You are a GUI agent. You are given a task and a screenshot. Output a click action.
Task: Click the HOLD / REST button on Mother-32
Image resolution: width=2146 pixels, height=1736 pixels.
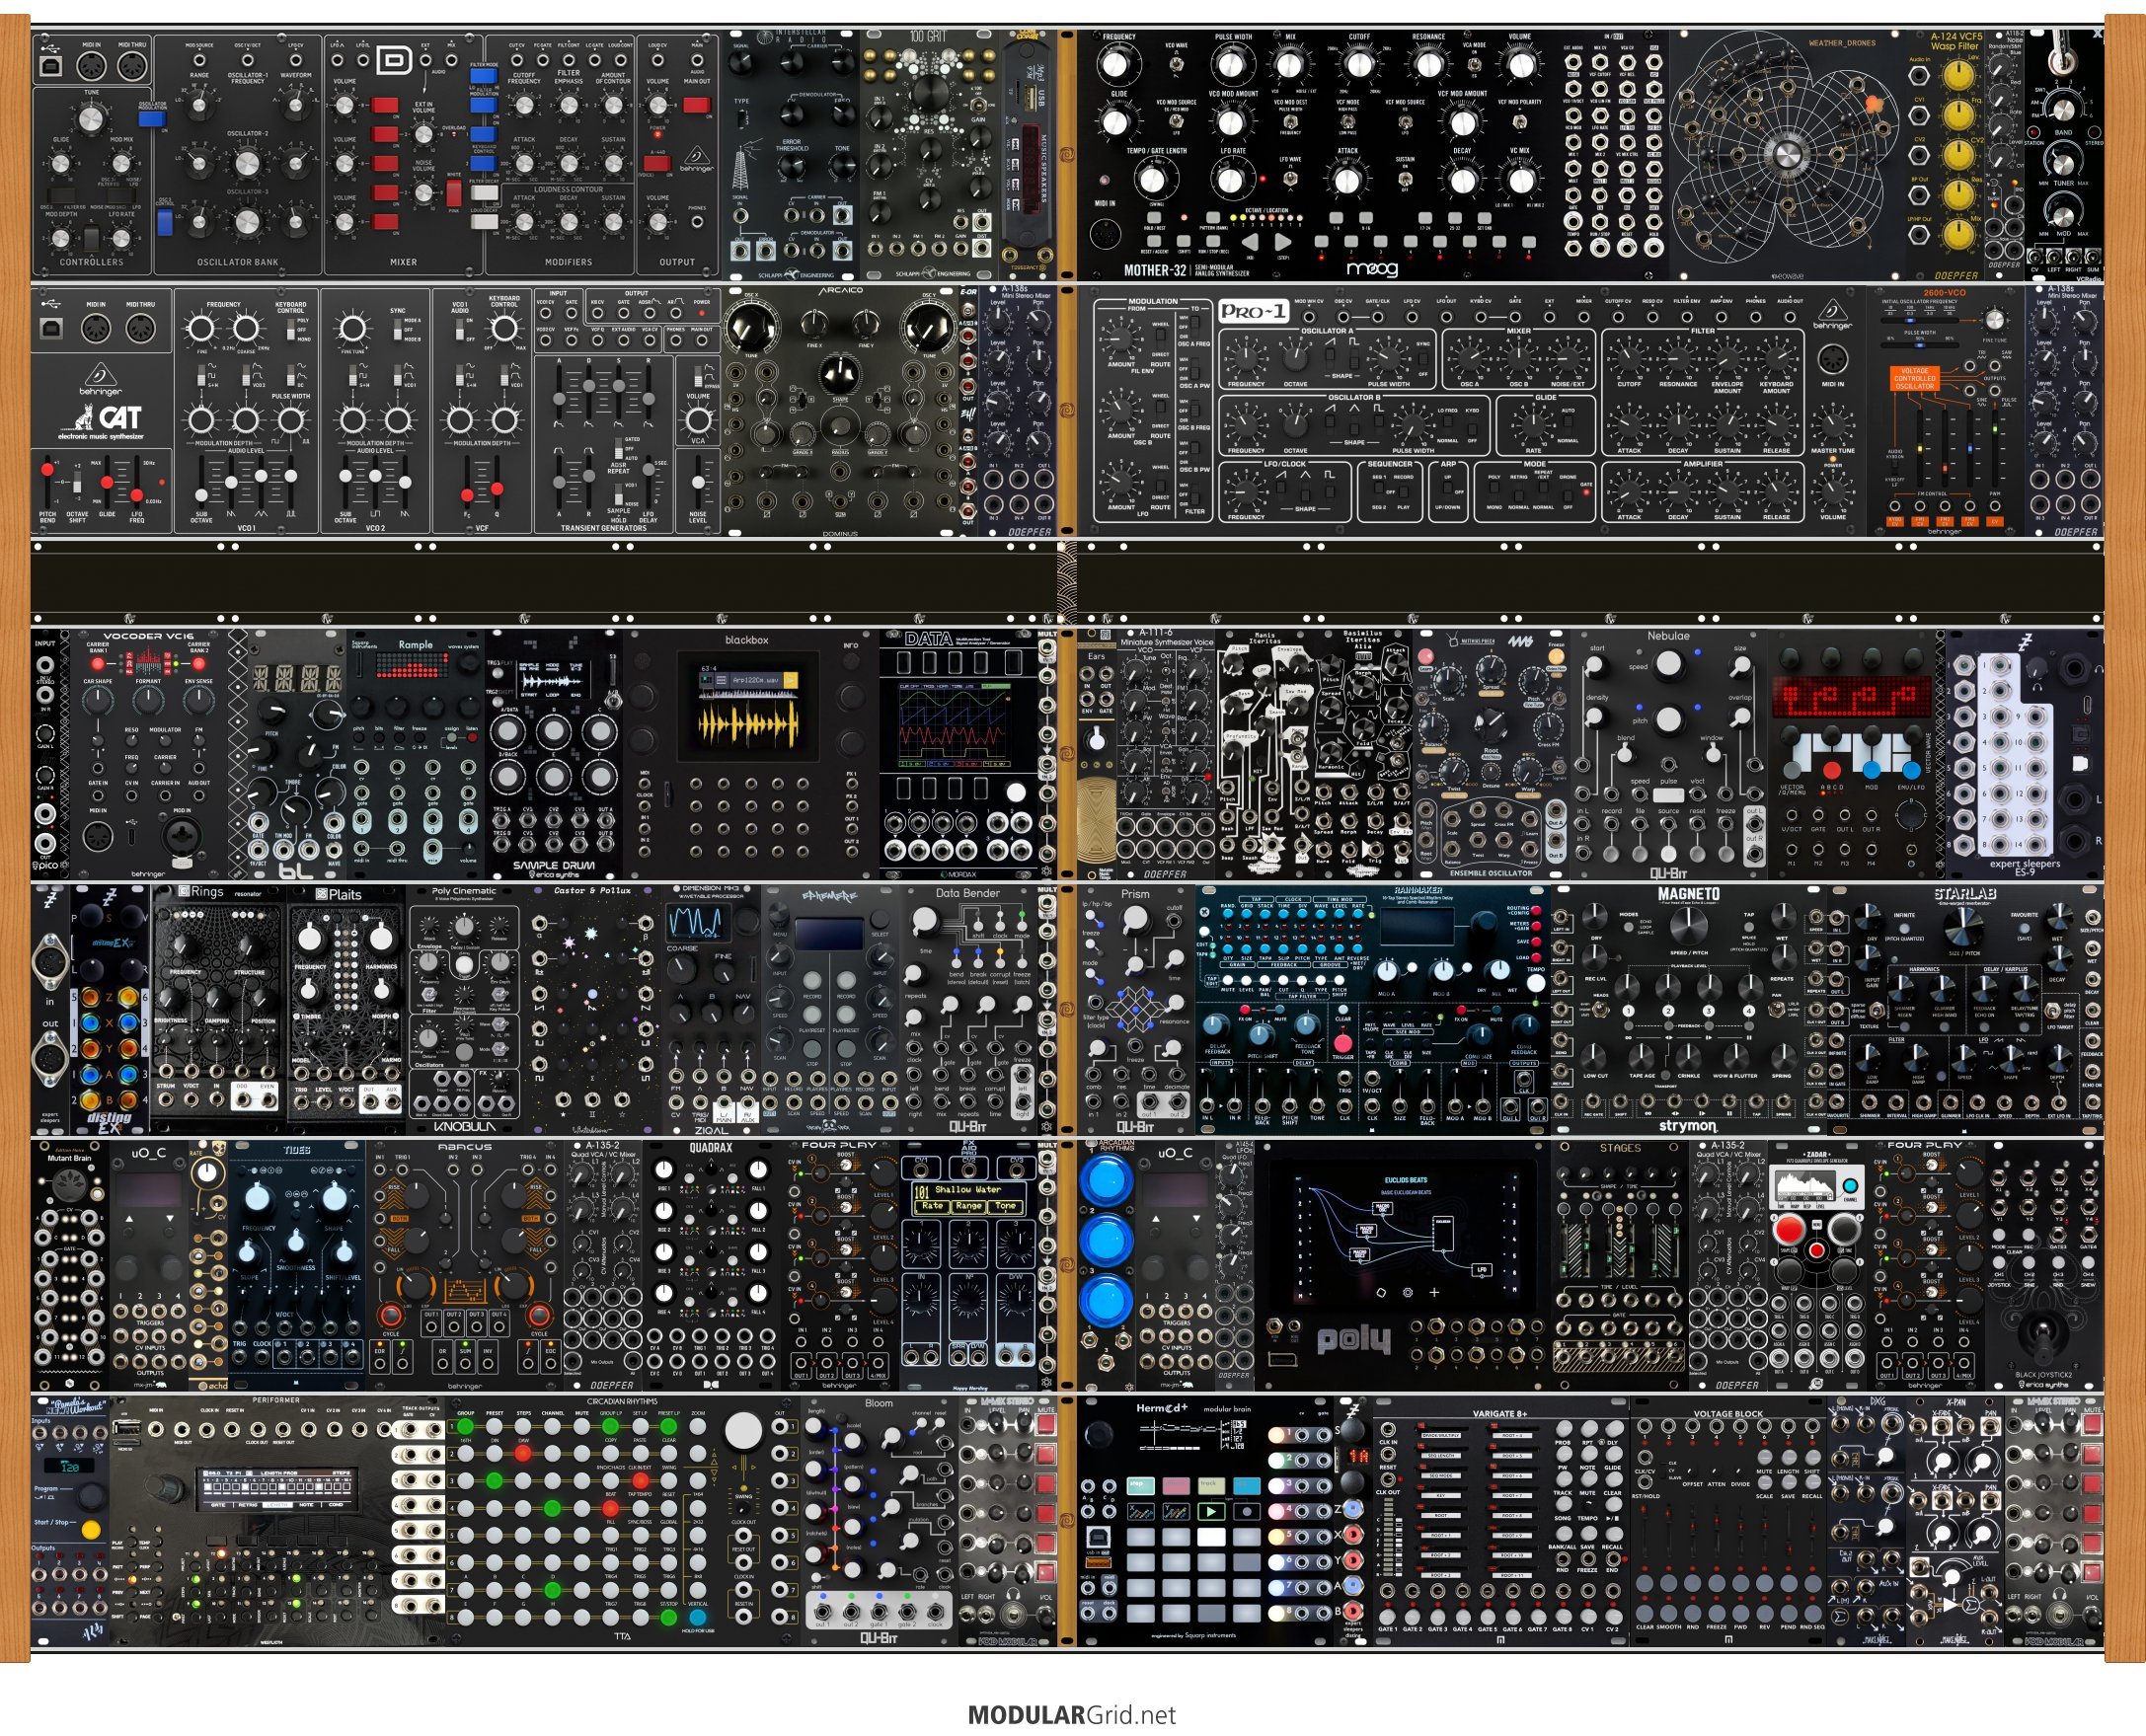(1153, 217)
